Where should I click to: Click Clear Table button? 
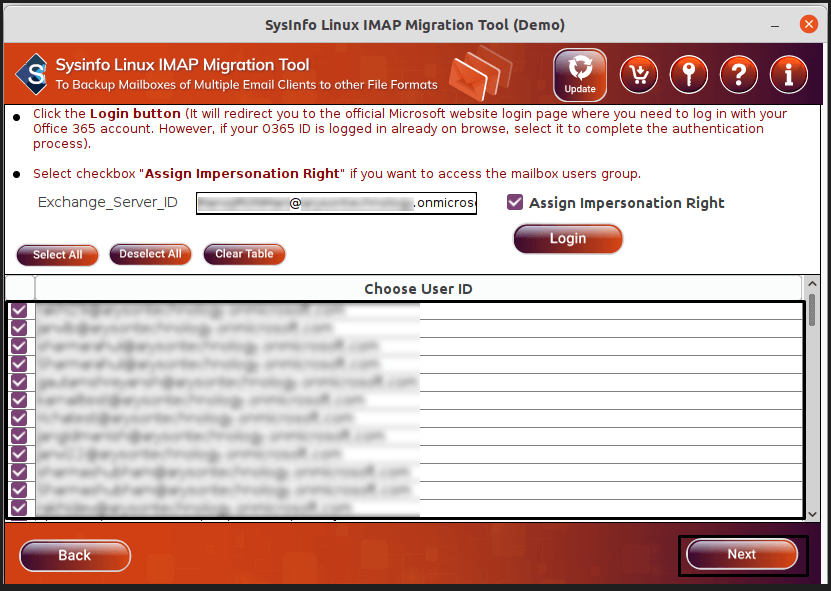click(x=244, y=254)
